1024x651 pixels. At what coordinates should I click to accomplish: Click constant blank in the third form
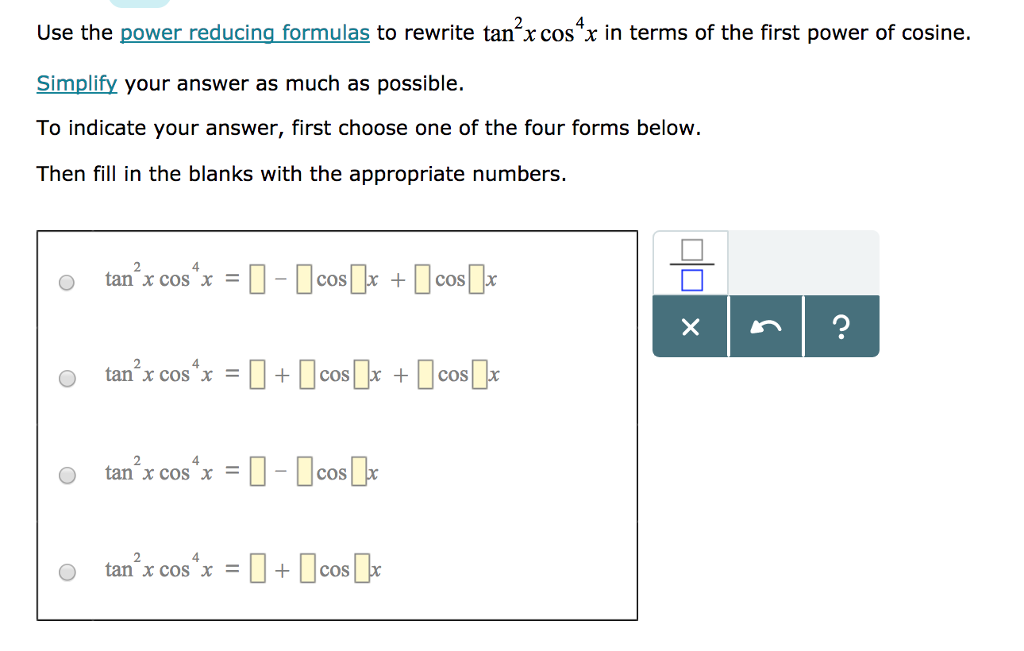pos(257,471)
